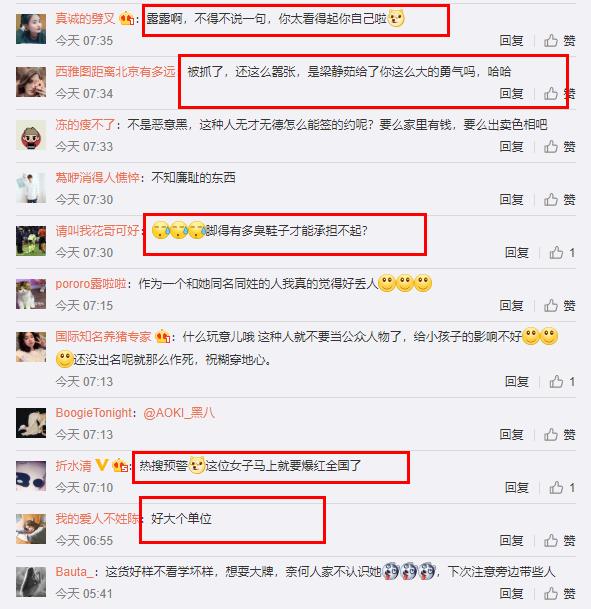
Task: Like the comment by 冻的瘦不了
Action: pyautogui.click(x=559, y=146)
